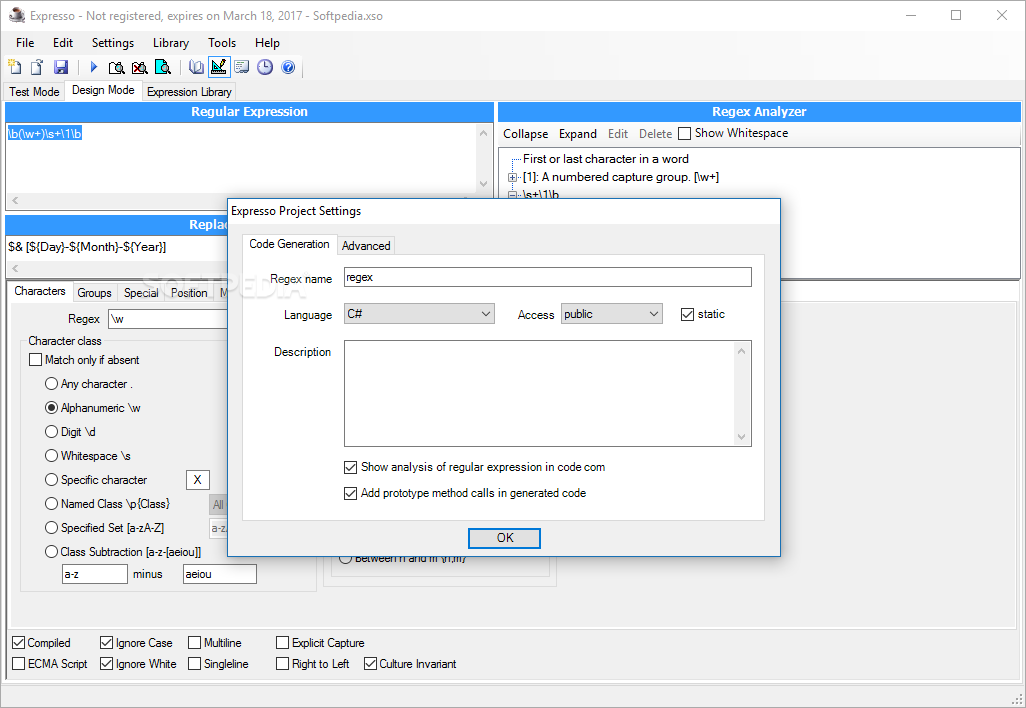
Task: Select the Position tab
Action: (x=189, y=292)
